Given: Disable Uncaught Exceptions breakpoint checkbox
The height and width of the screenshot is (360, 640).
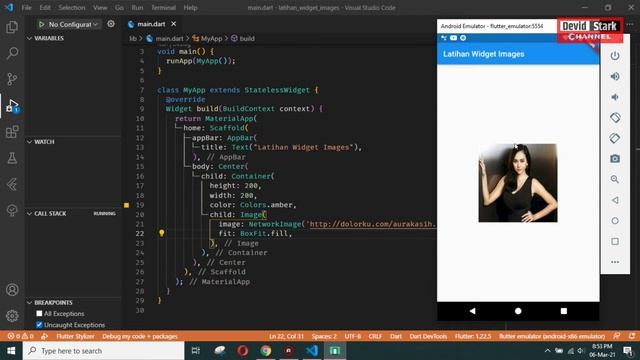Looking at the screenshot, I should (x=39, y=325).
